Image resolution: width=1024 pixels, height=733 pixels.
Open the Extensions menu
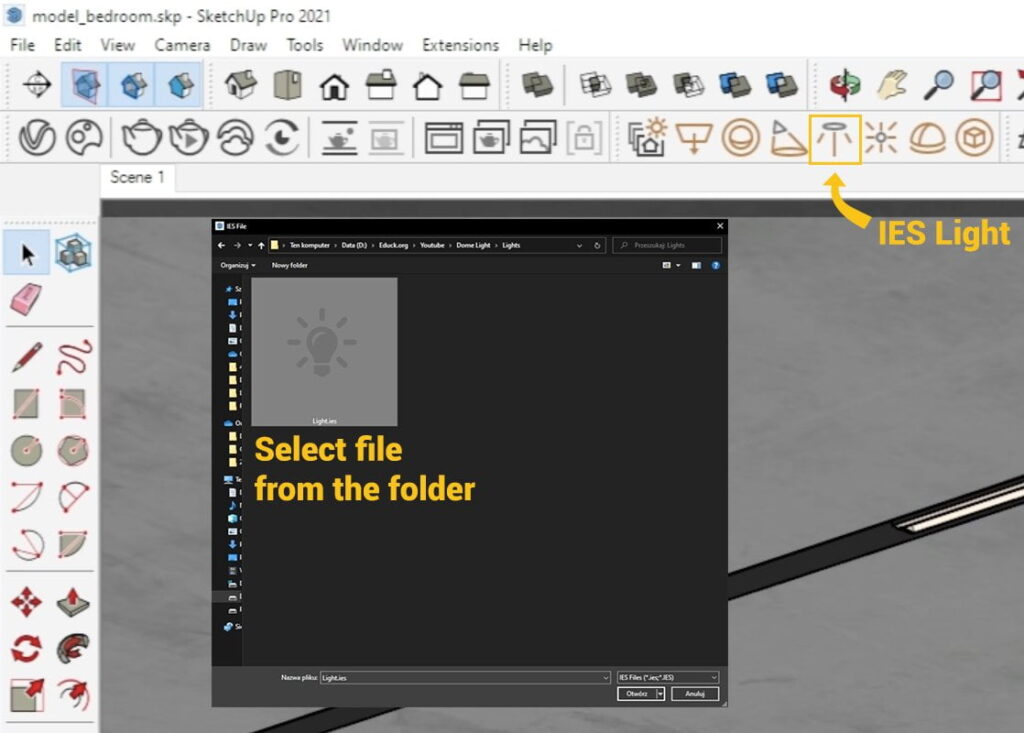point(459,45)
